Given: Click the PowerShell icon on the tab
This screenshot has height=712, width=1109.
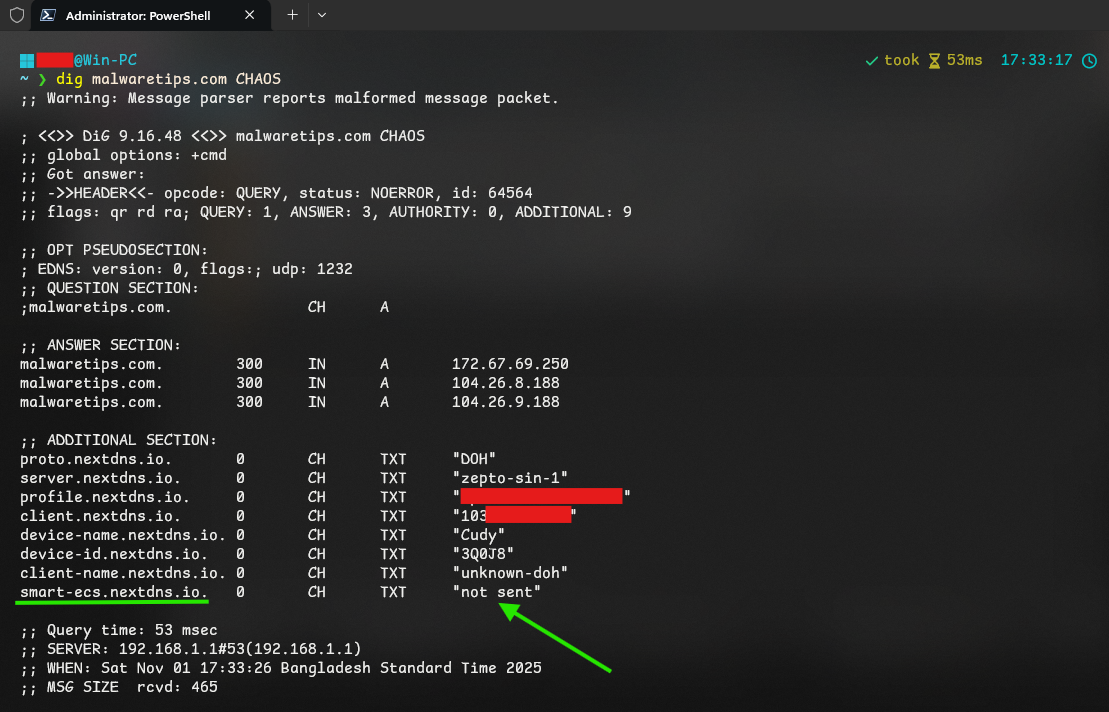Looking at the screenshot, I should point(47,15).
